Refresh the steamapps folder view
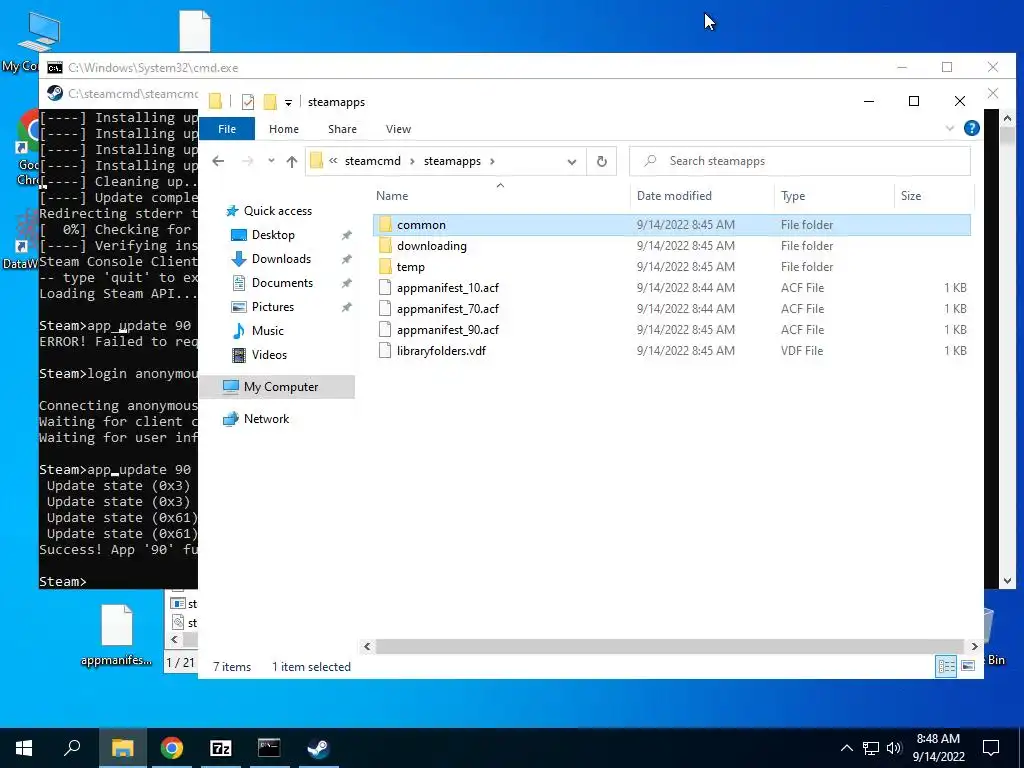This screenshot has width=1024, height=768. click(x=601, y=161)
